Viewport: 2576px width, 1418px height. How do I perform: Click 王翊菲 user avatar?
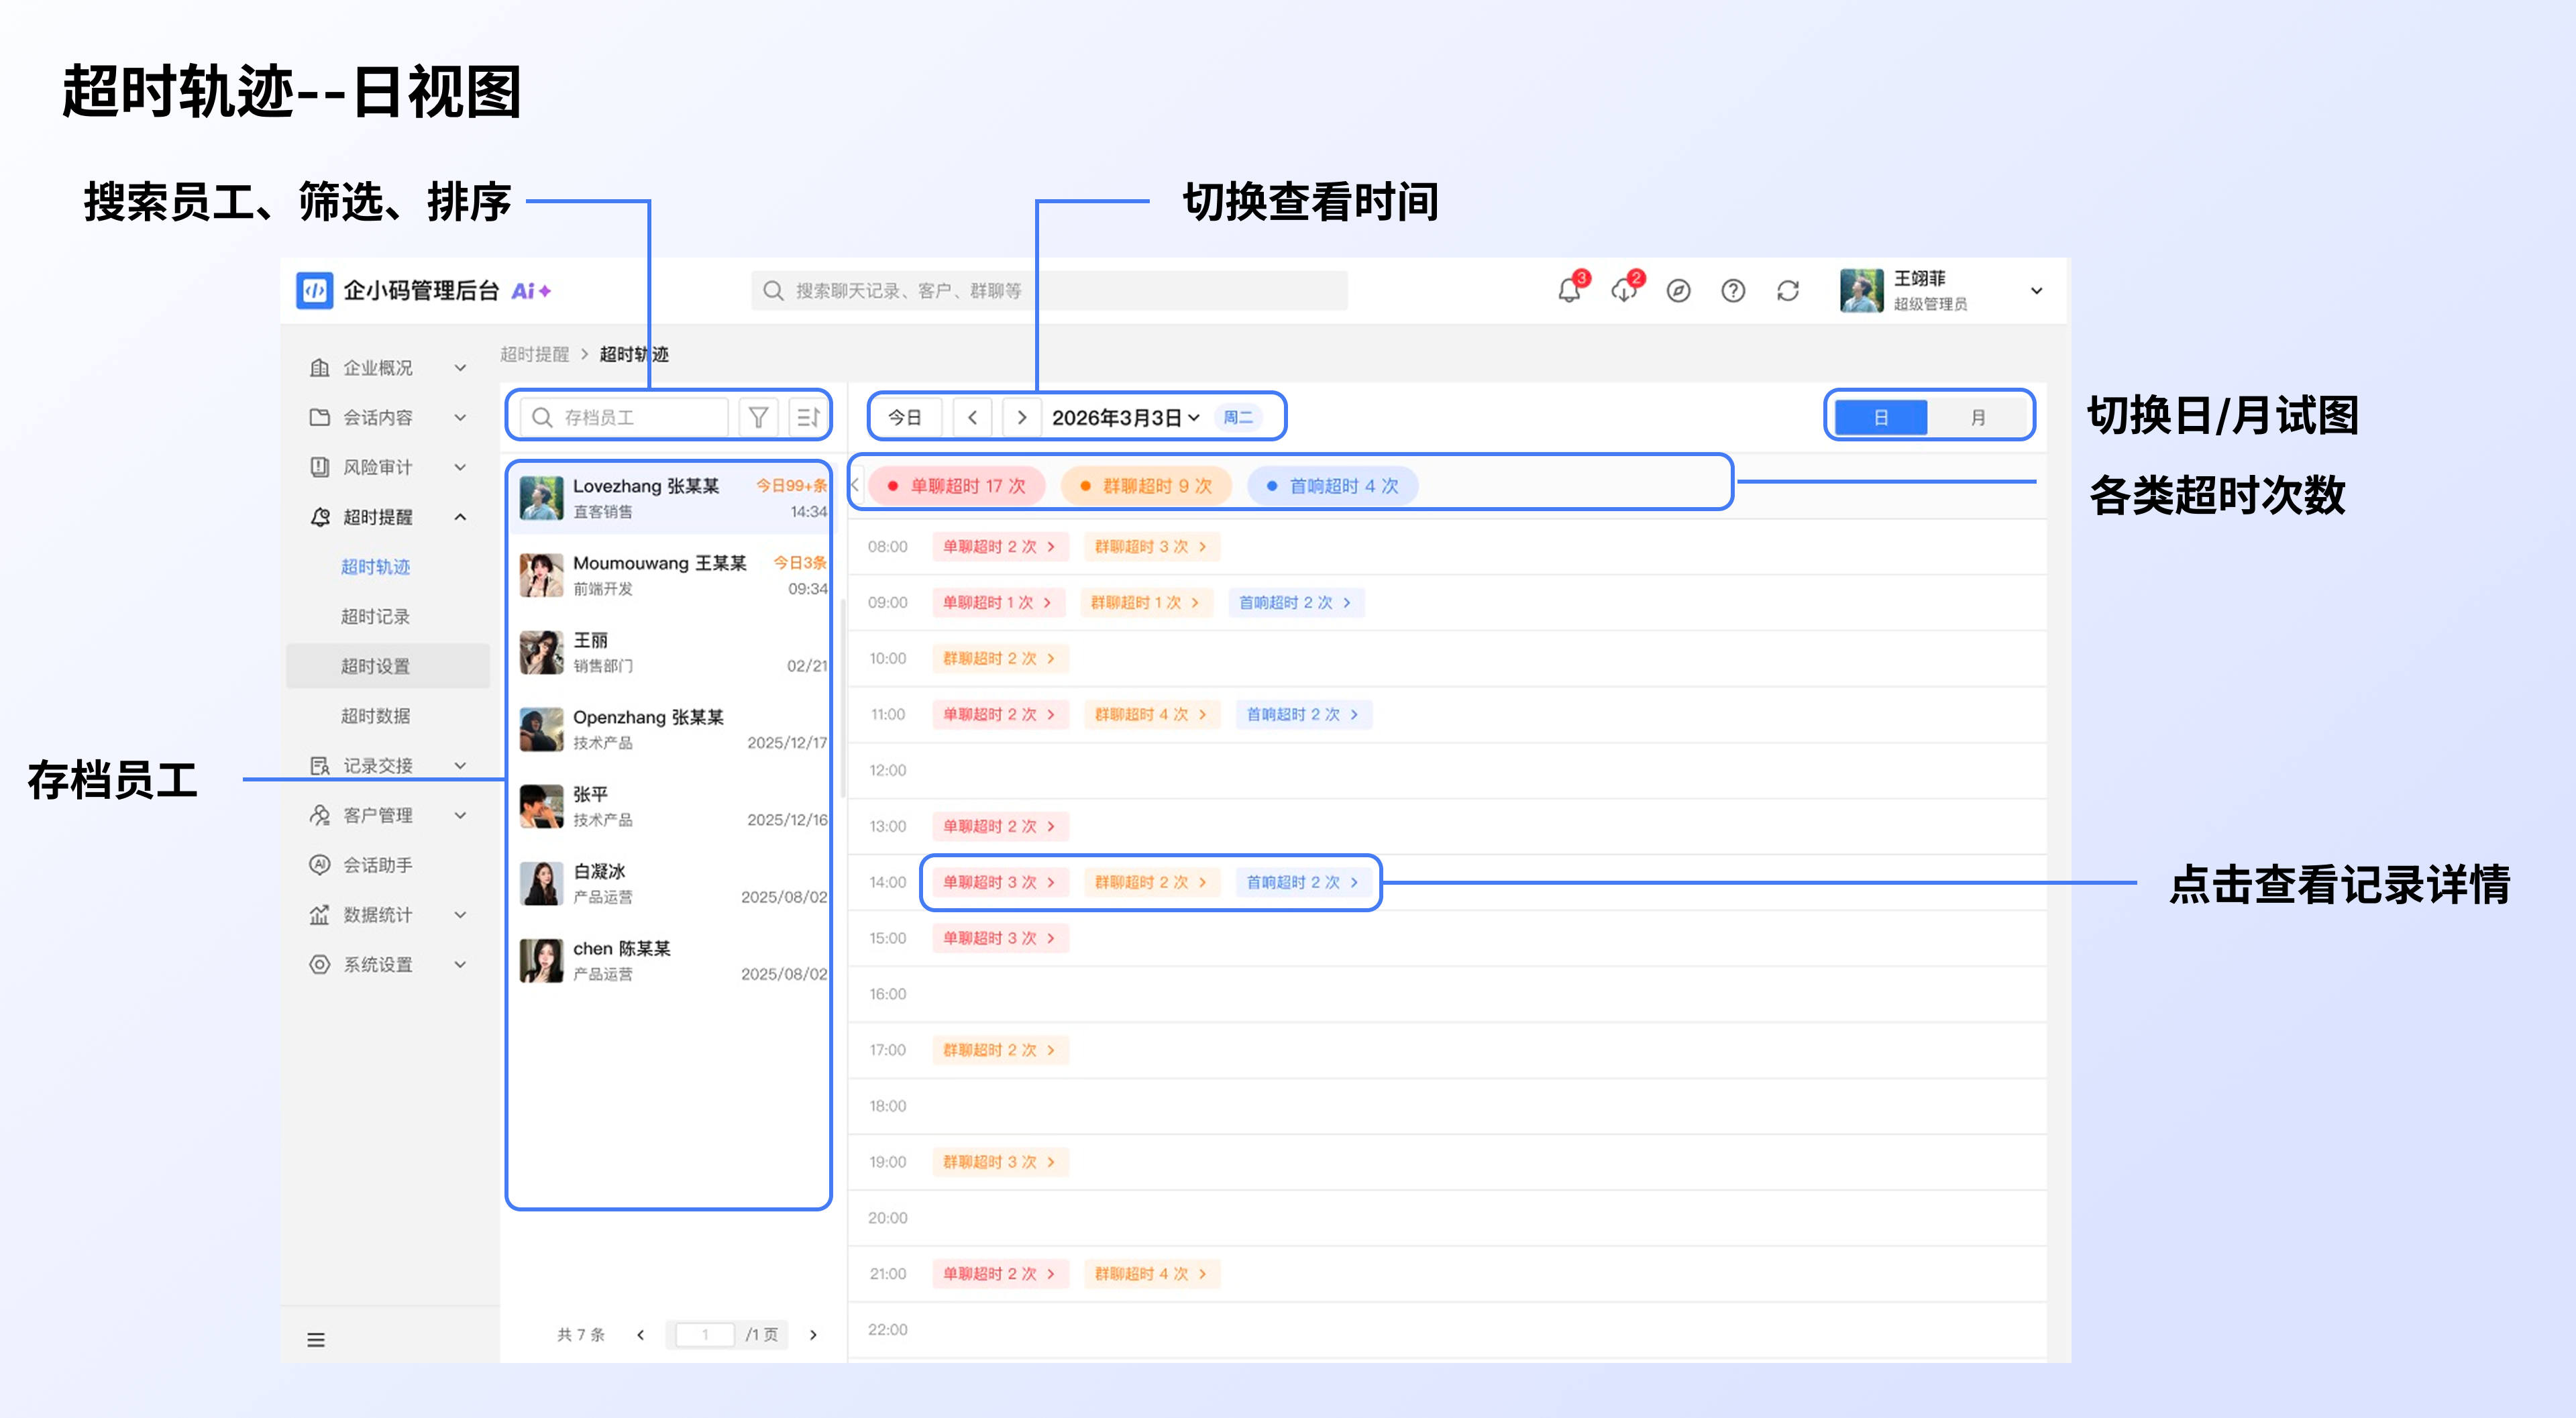tap(1861, 291)
